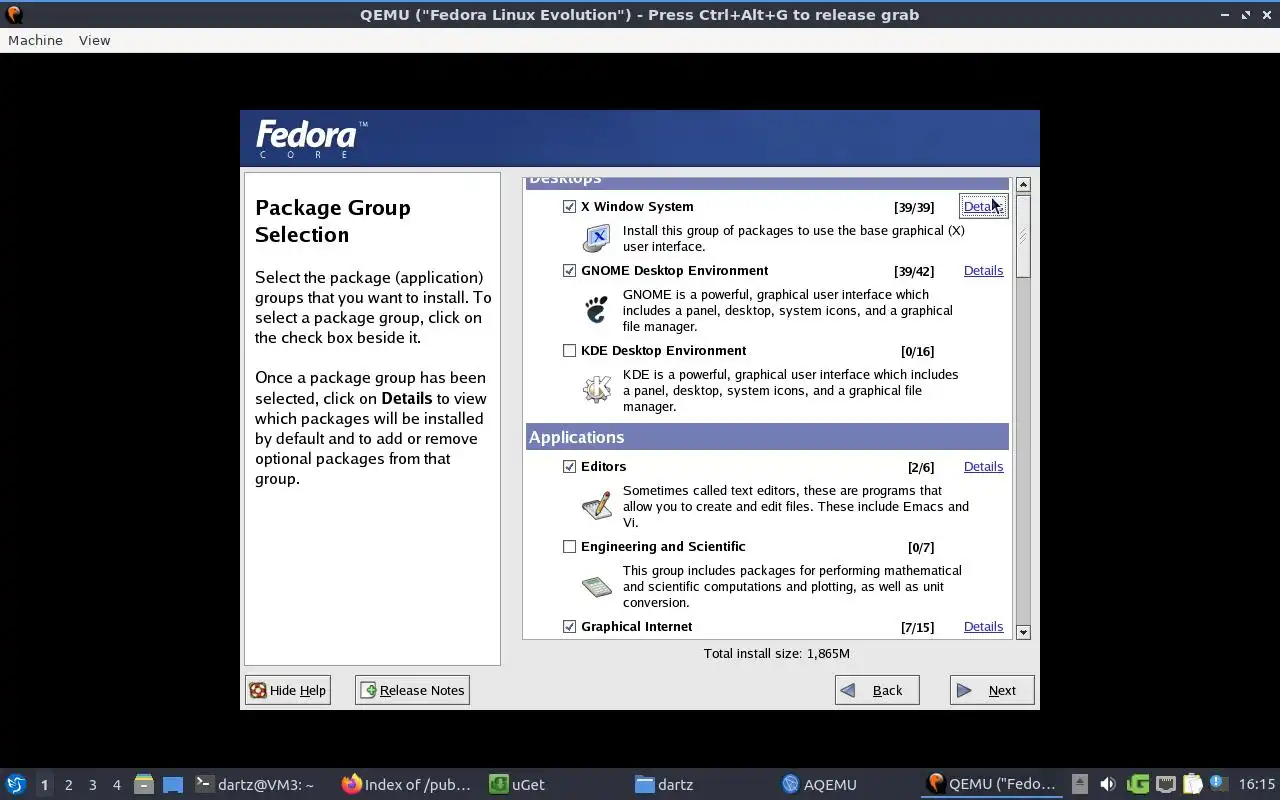This screenshot has height=800, width=1280.
Task: Click the GNOME footprint icon
Action: pyautogui.click(x=597, y=309)
